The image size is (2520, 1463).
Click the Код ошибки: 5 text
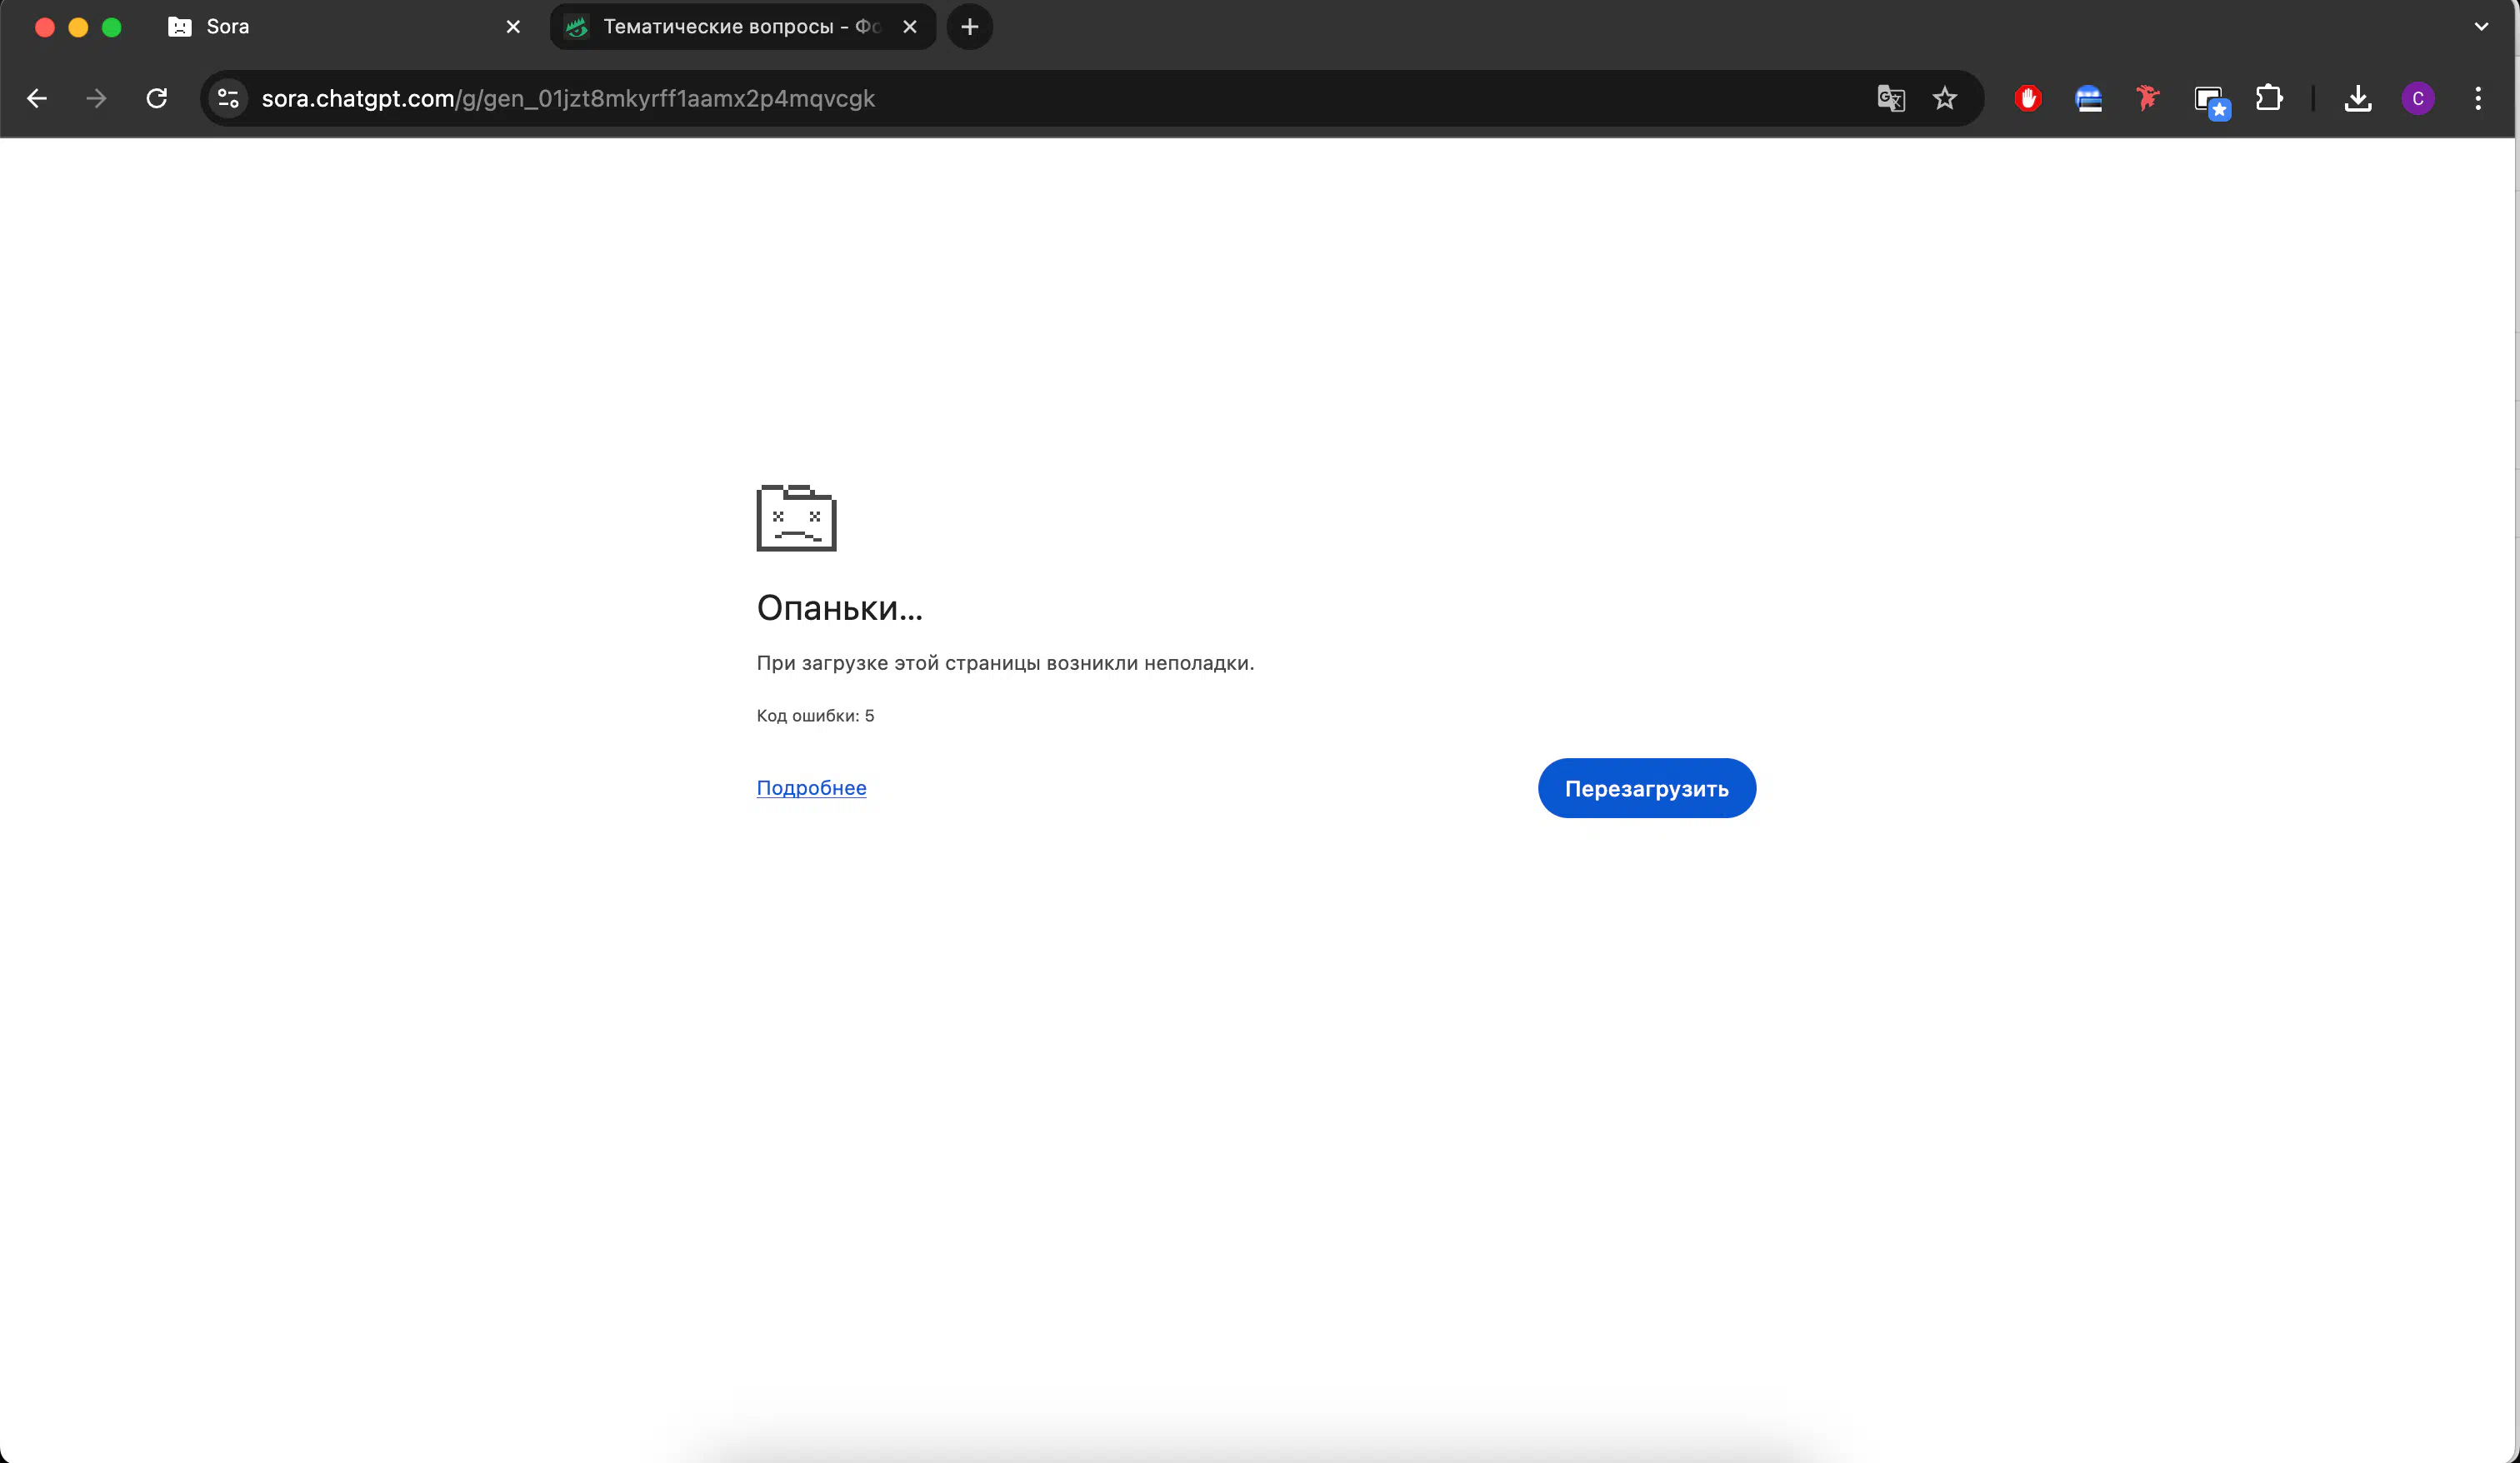(815, 715)
